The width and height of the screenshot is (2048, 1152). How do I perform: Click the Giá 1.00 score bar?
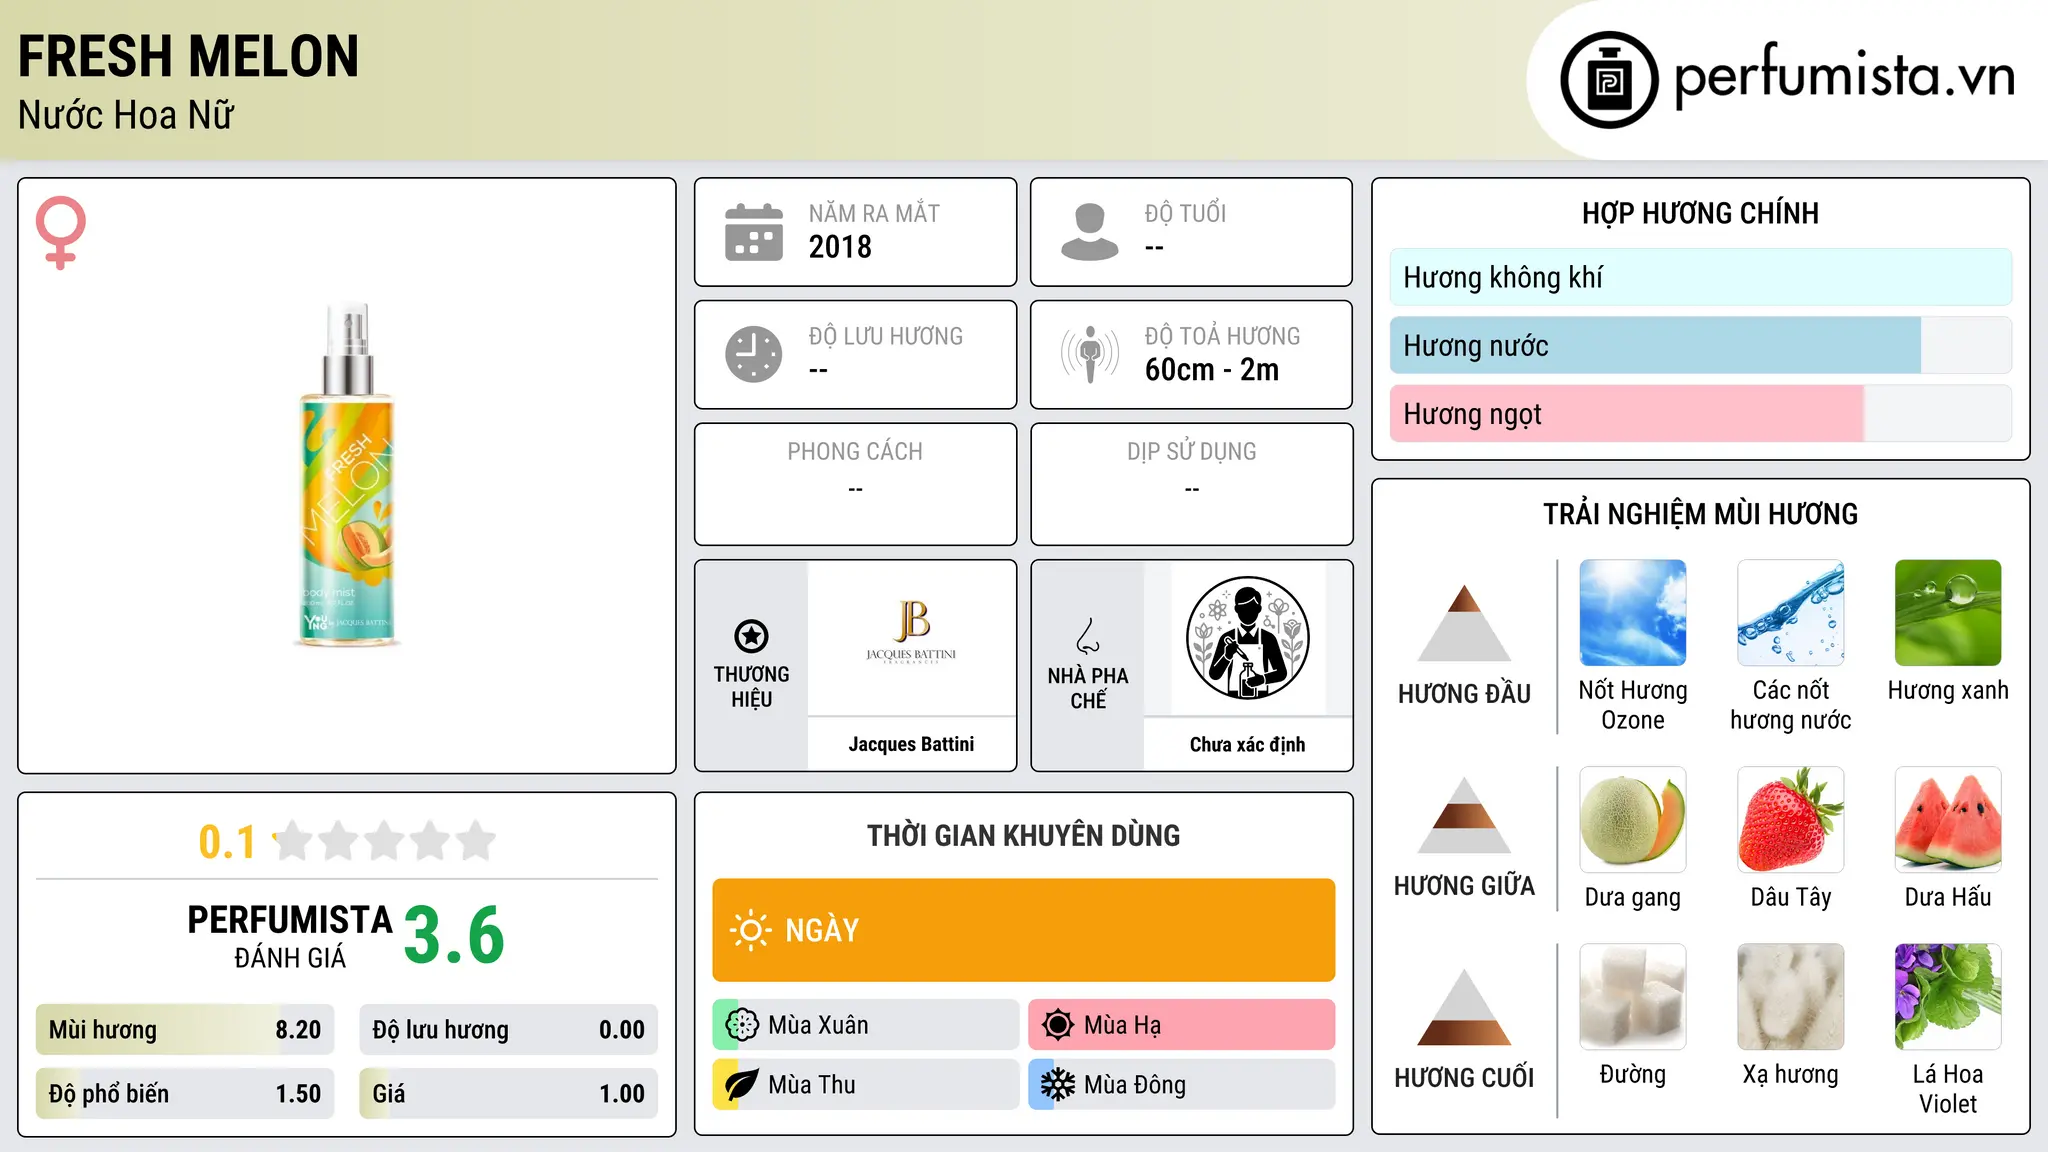click(x=509, y=1094)
